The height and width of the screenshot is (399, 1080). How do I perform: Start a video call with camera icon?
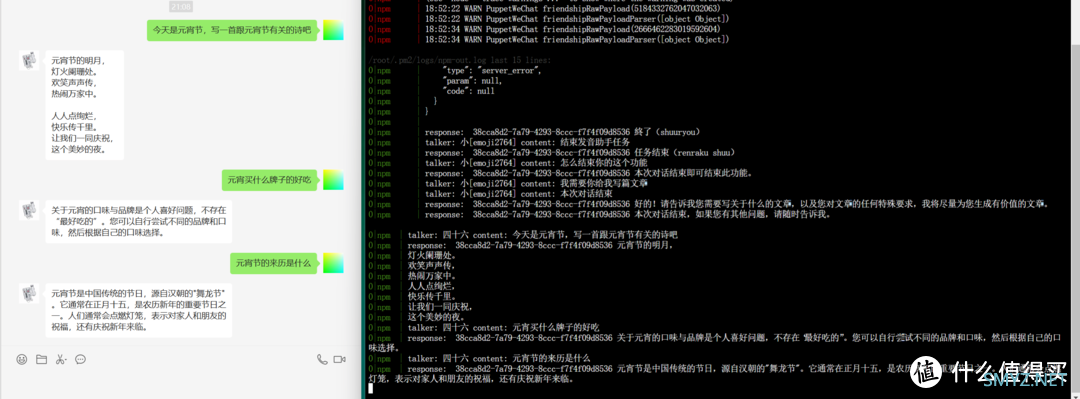point(339,359)
